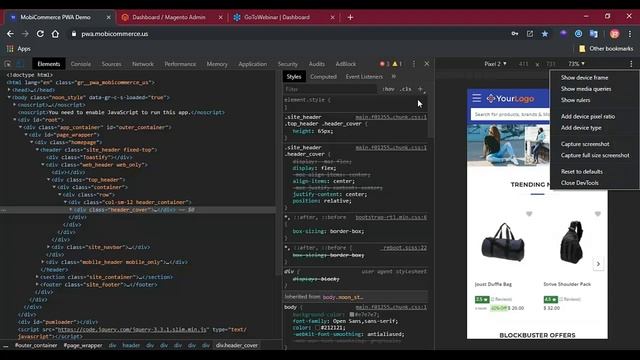Click the browser forward arrow
Image resolution: width=640 pixels, height=360 pixels.
25,34
